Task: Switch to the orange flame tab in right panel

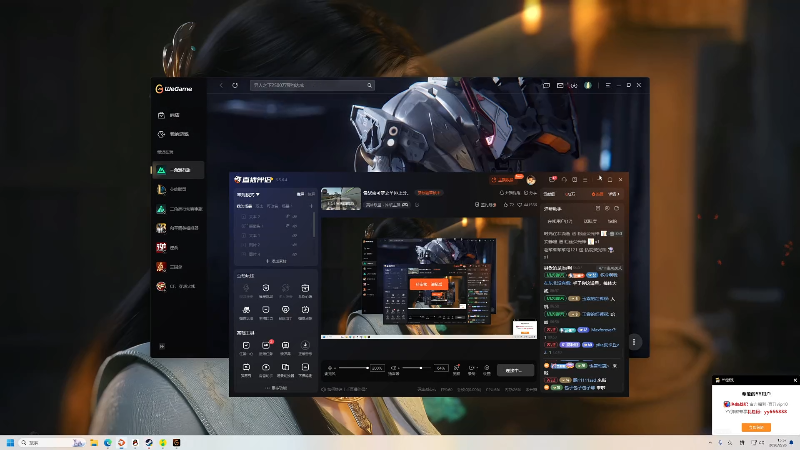Action: [597, 194]
